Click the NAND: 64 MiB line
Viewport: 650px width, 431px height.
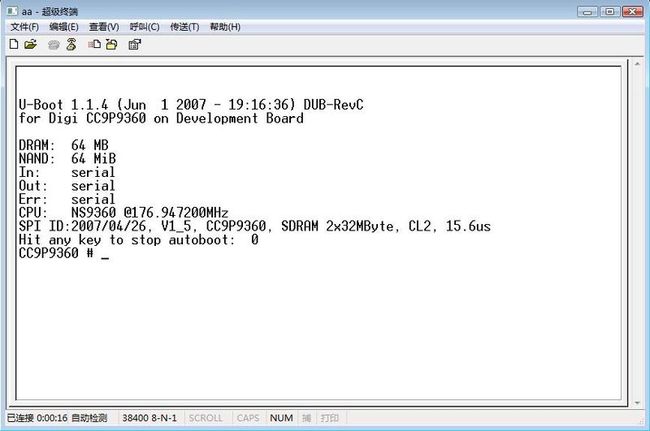coord(68,158)
